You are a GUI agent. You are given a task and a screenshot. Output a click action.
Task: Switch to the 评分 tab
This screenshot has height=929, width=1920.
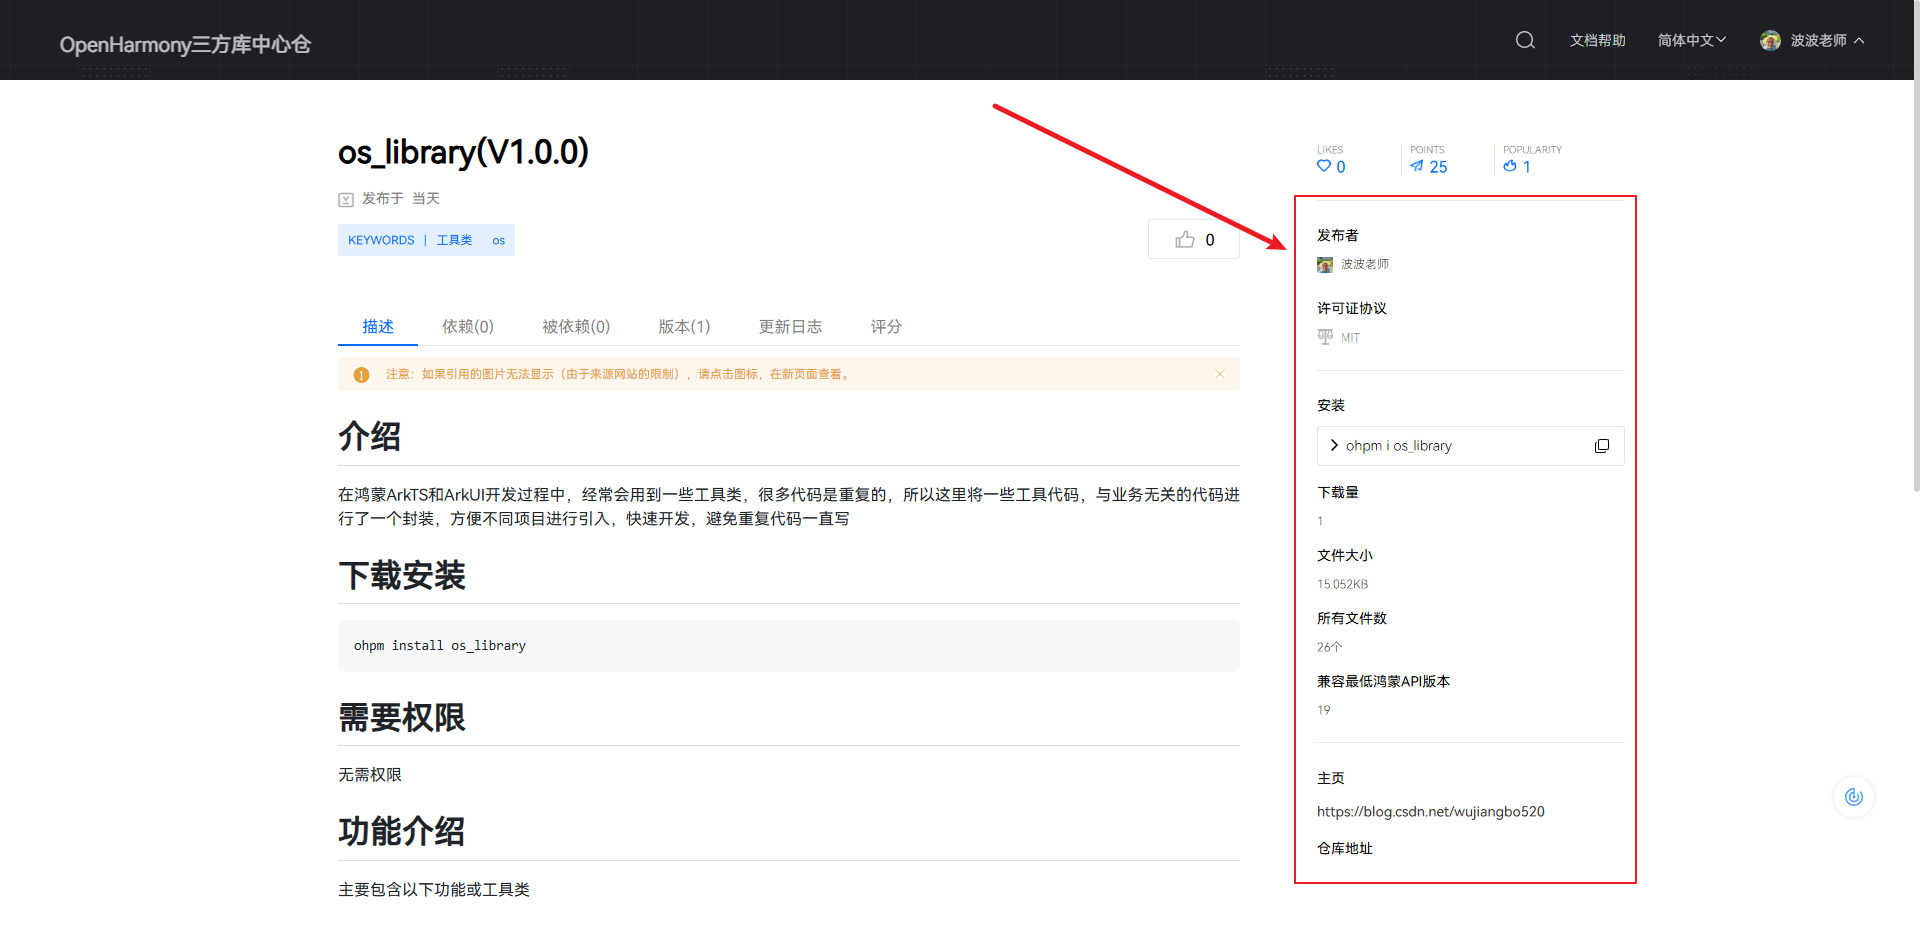[886, 326]
